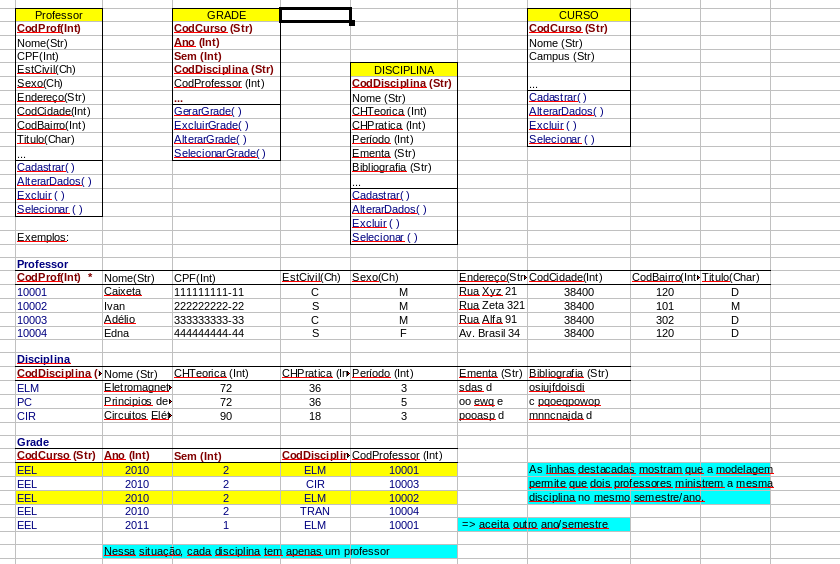Click the CPF cell 111111111-11

pos(209,291)
